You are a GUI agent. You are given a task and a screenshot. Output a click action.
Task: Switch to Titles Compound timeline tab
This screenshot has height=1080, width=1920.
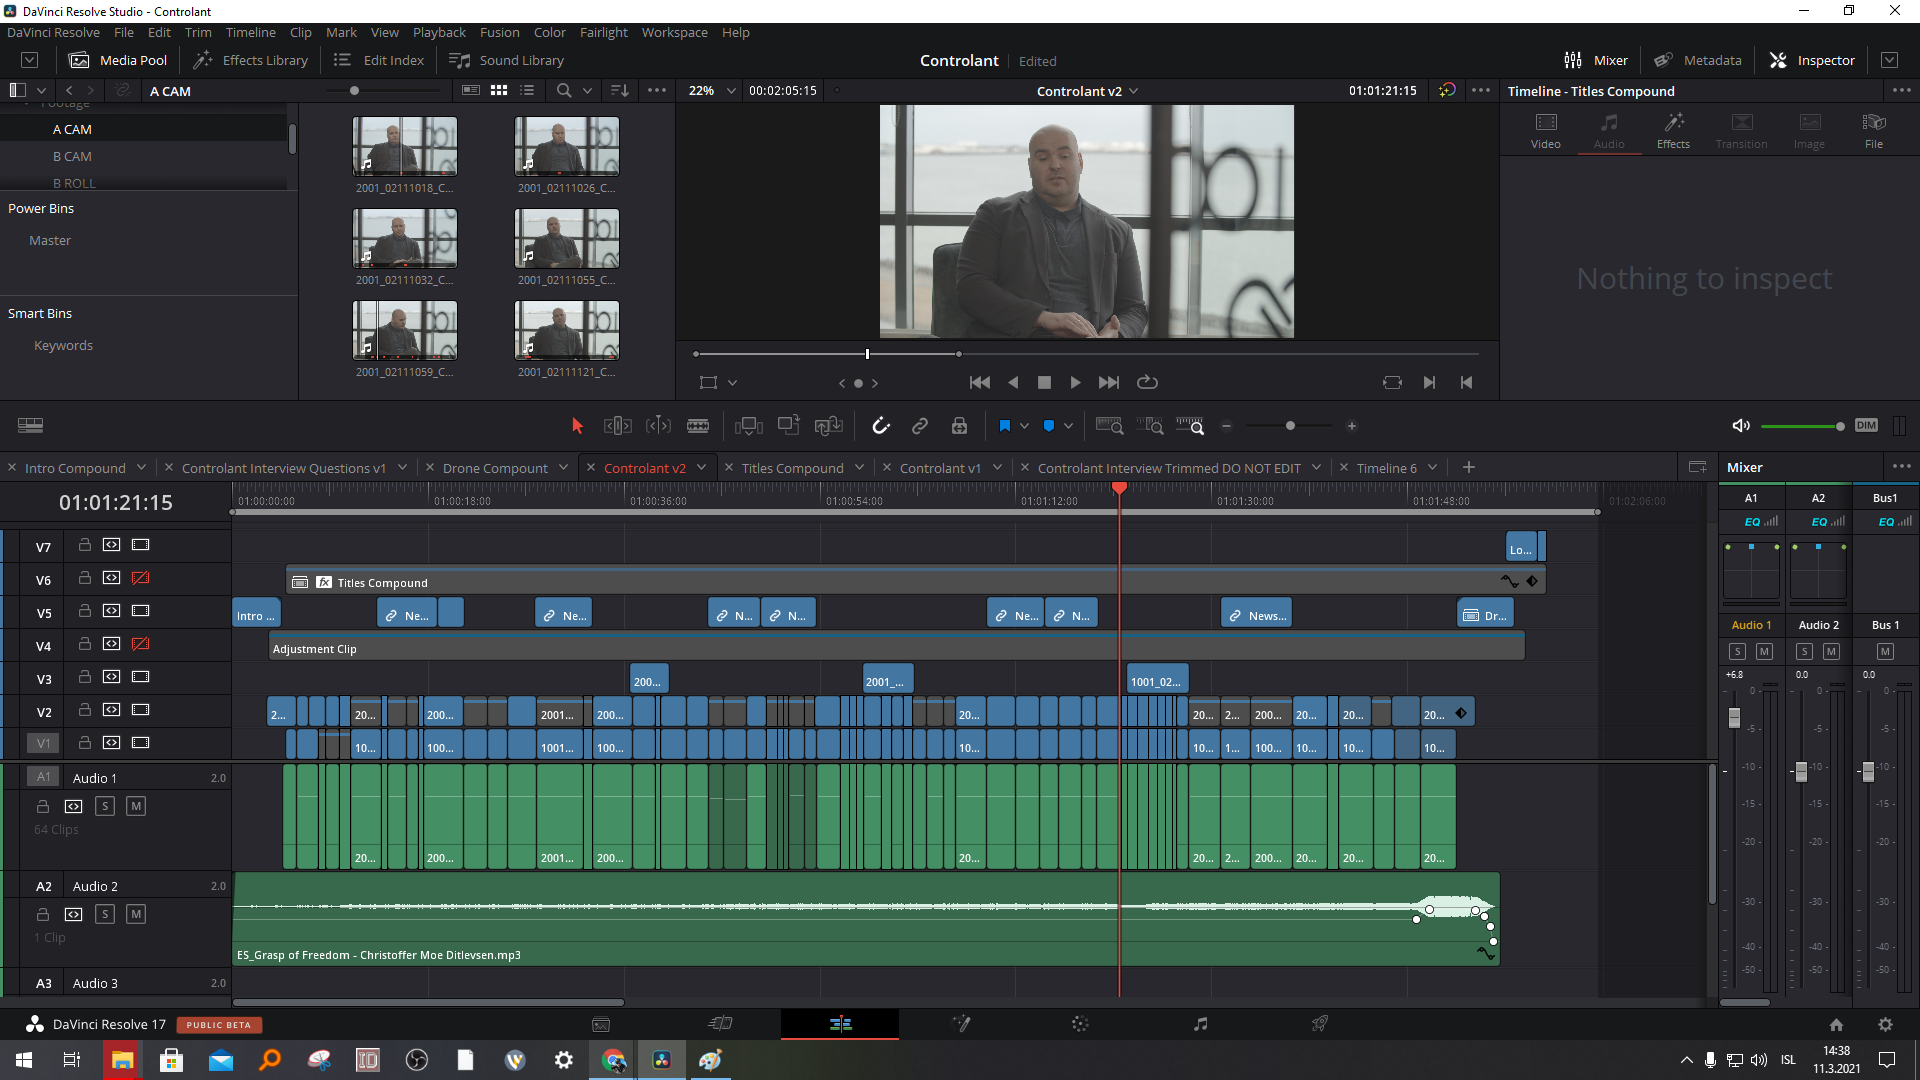792,468
